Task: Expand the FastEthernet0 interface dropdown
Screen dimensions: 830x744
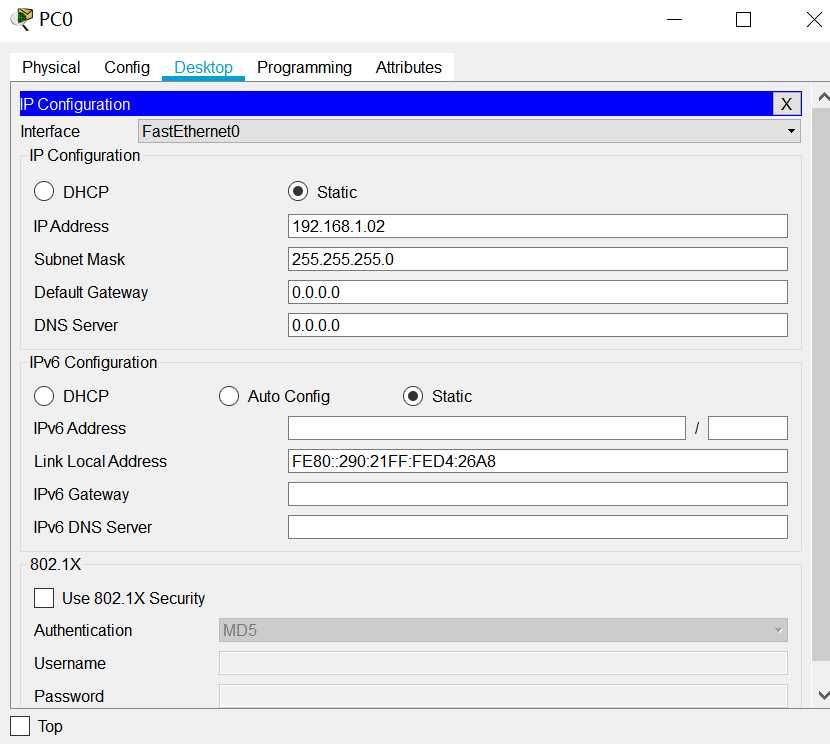Action: (469, 131)
